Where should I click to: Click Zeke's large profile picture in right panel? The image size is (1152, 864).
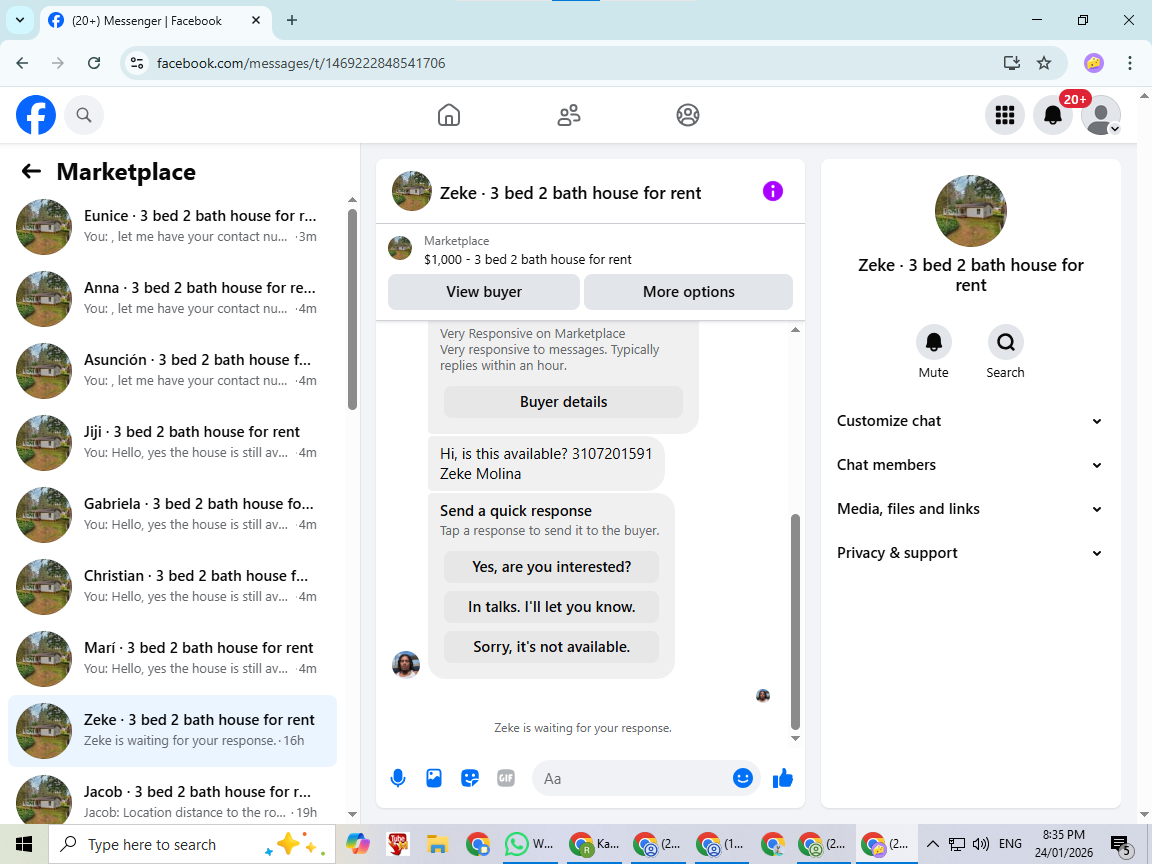tap(971, 211)
